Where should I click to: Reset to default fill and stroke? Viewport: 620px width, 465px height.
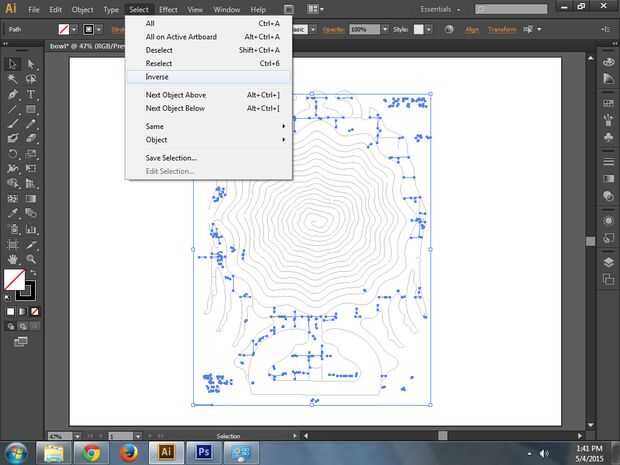[8, 297]
